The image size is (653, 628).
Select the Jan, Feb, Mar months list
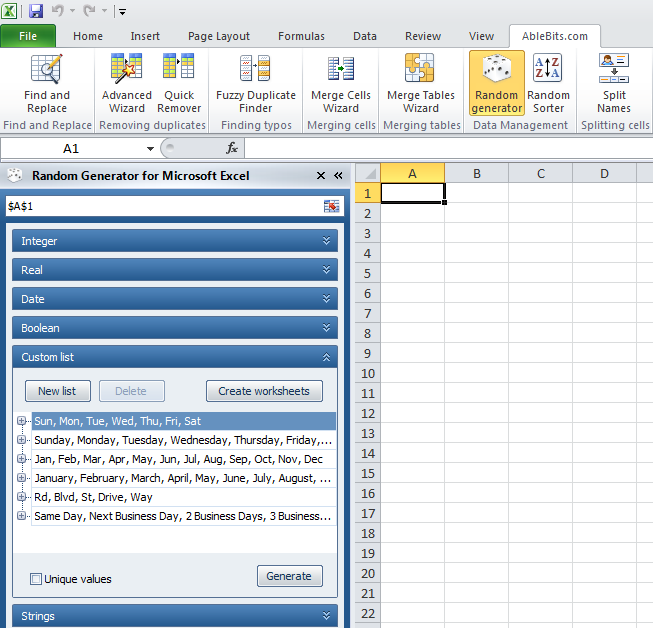point(184,459)
